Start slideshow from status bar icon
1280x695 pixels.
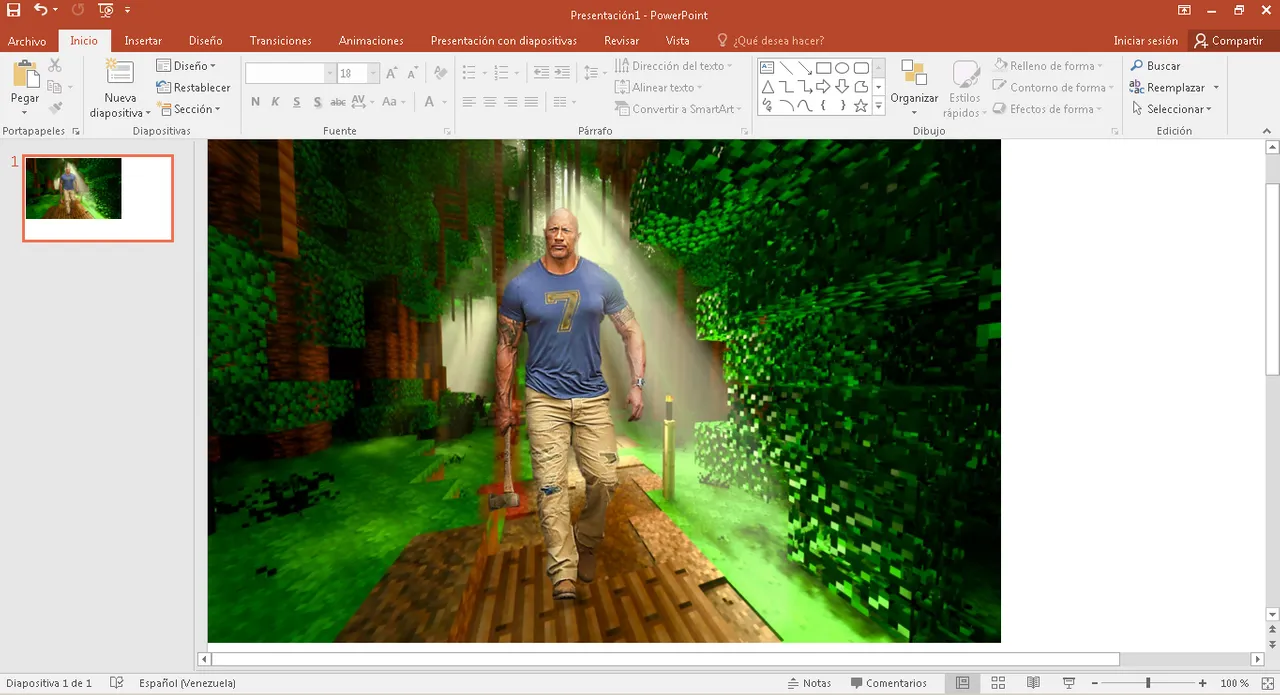1069,683
